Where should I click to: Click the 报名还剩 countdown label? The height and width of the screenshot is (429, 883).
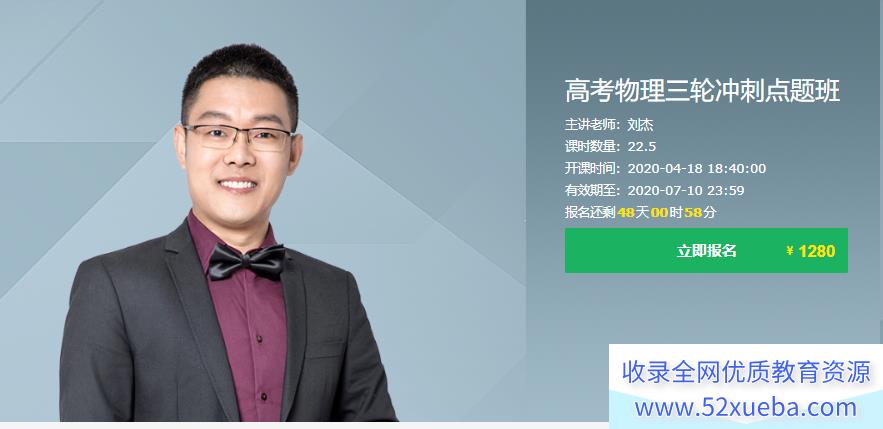click(x=590, y=213)
